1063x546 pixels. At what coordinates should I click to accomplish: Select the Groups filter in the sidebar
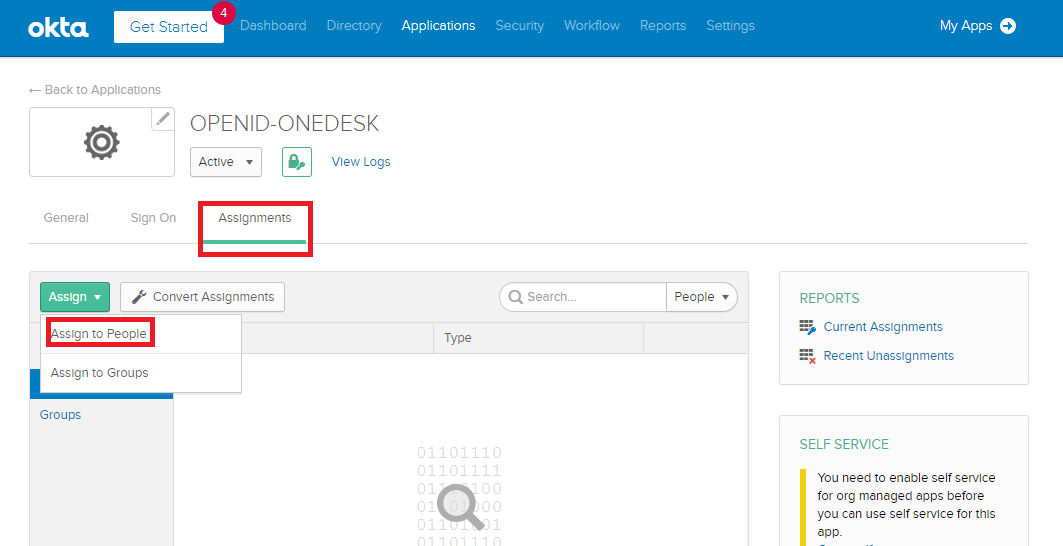point(60,414)
